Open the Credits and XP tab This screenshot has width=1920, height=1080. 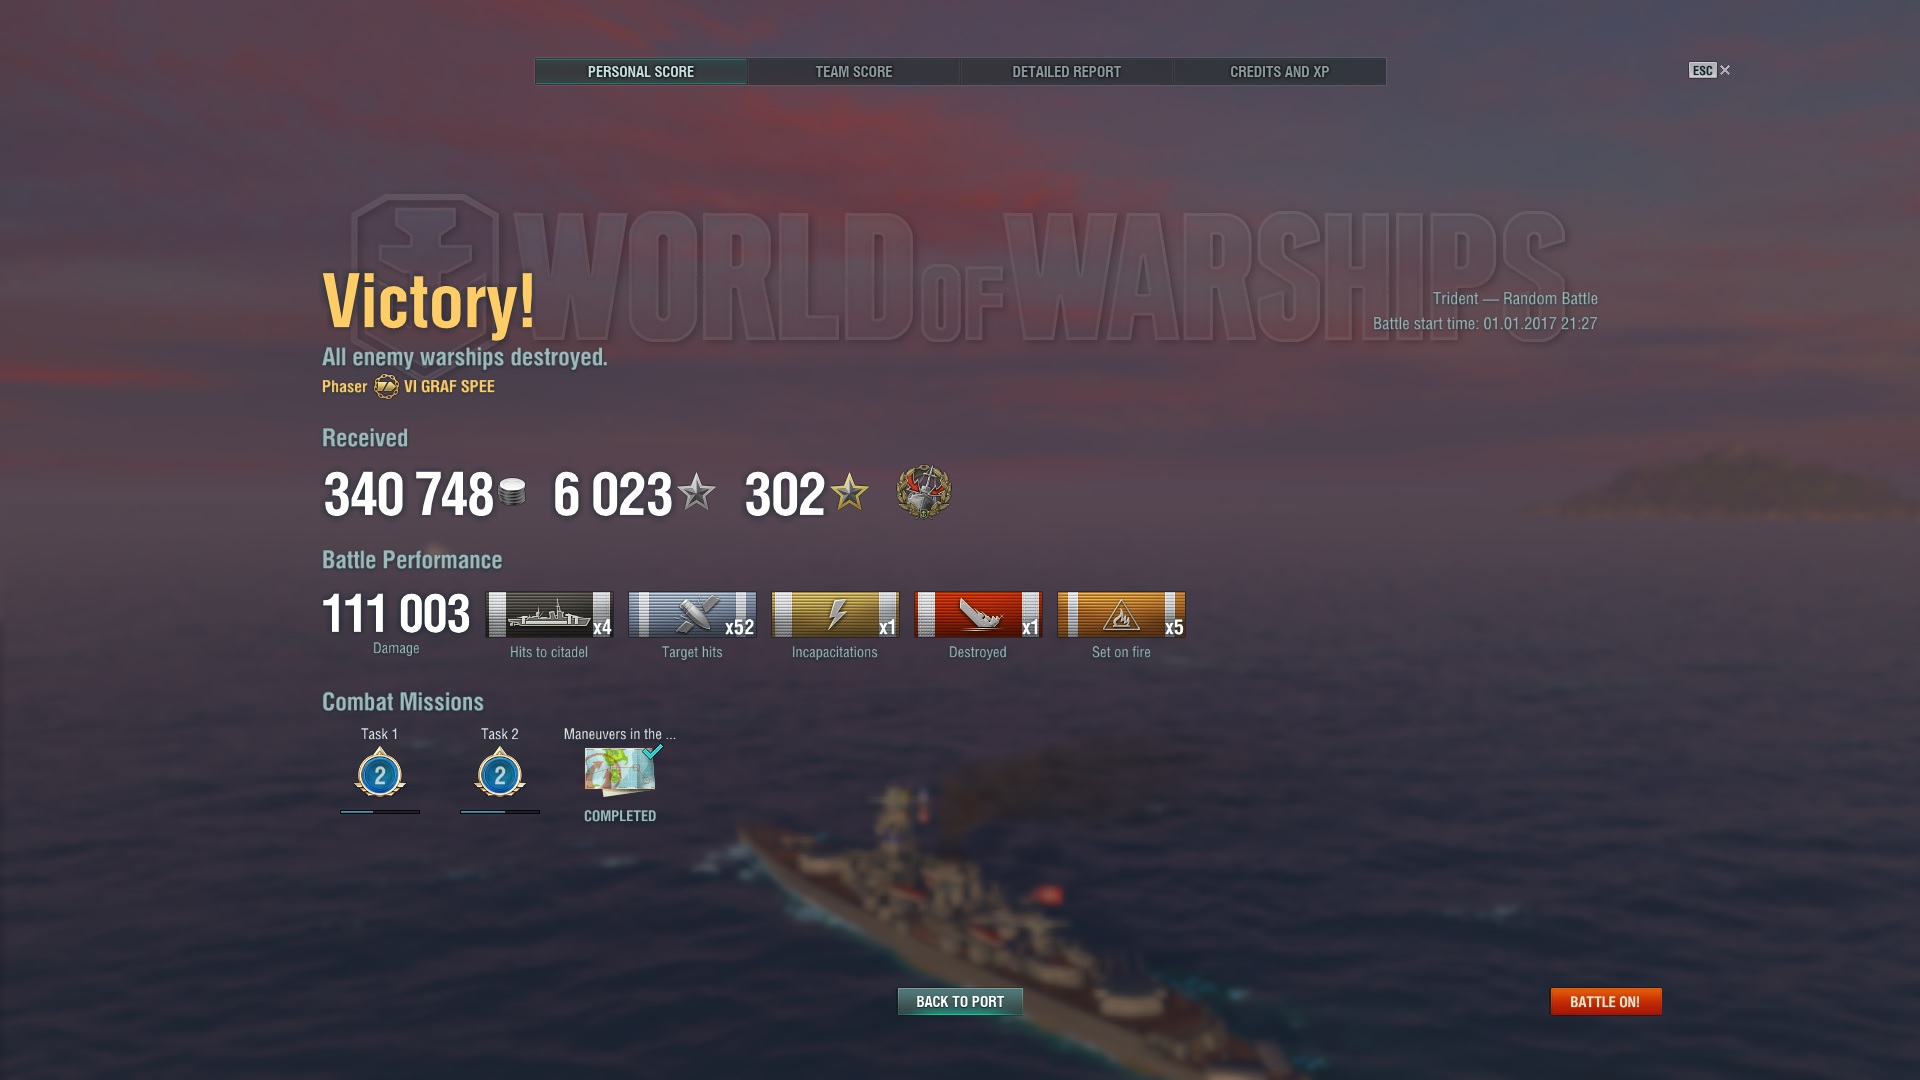pyautogui.click(x=1279, y=72)
